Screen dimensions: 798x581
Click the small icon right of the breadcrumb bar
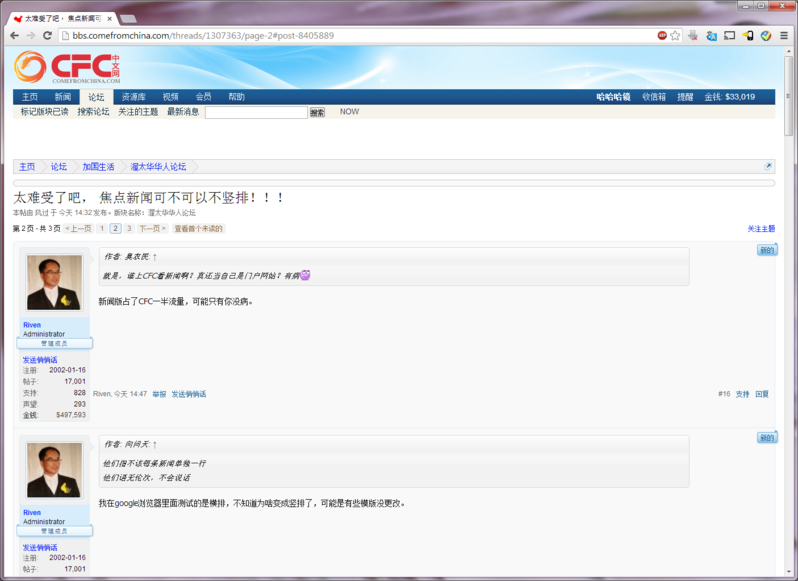point(768,166)
